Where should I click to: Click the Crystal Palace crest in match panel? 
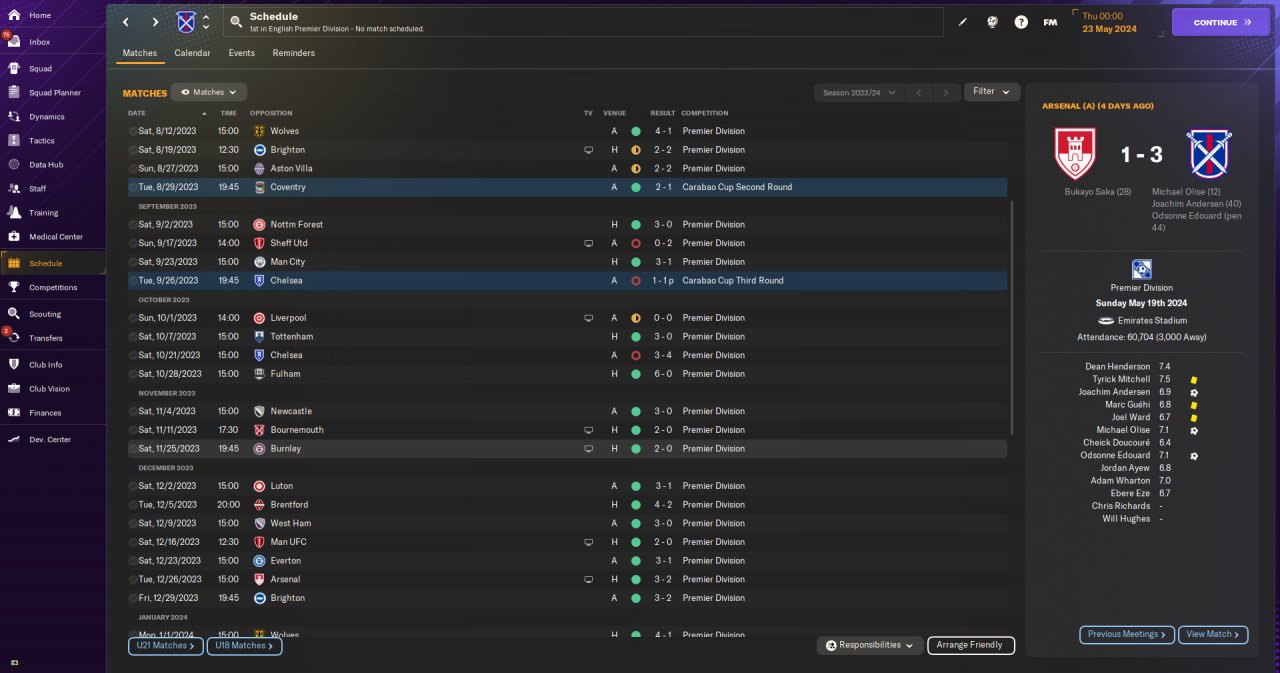1210,154
